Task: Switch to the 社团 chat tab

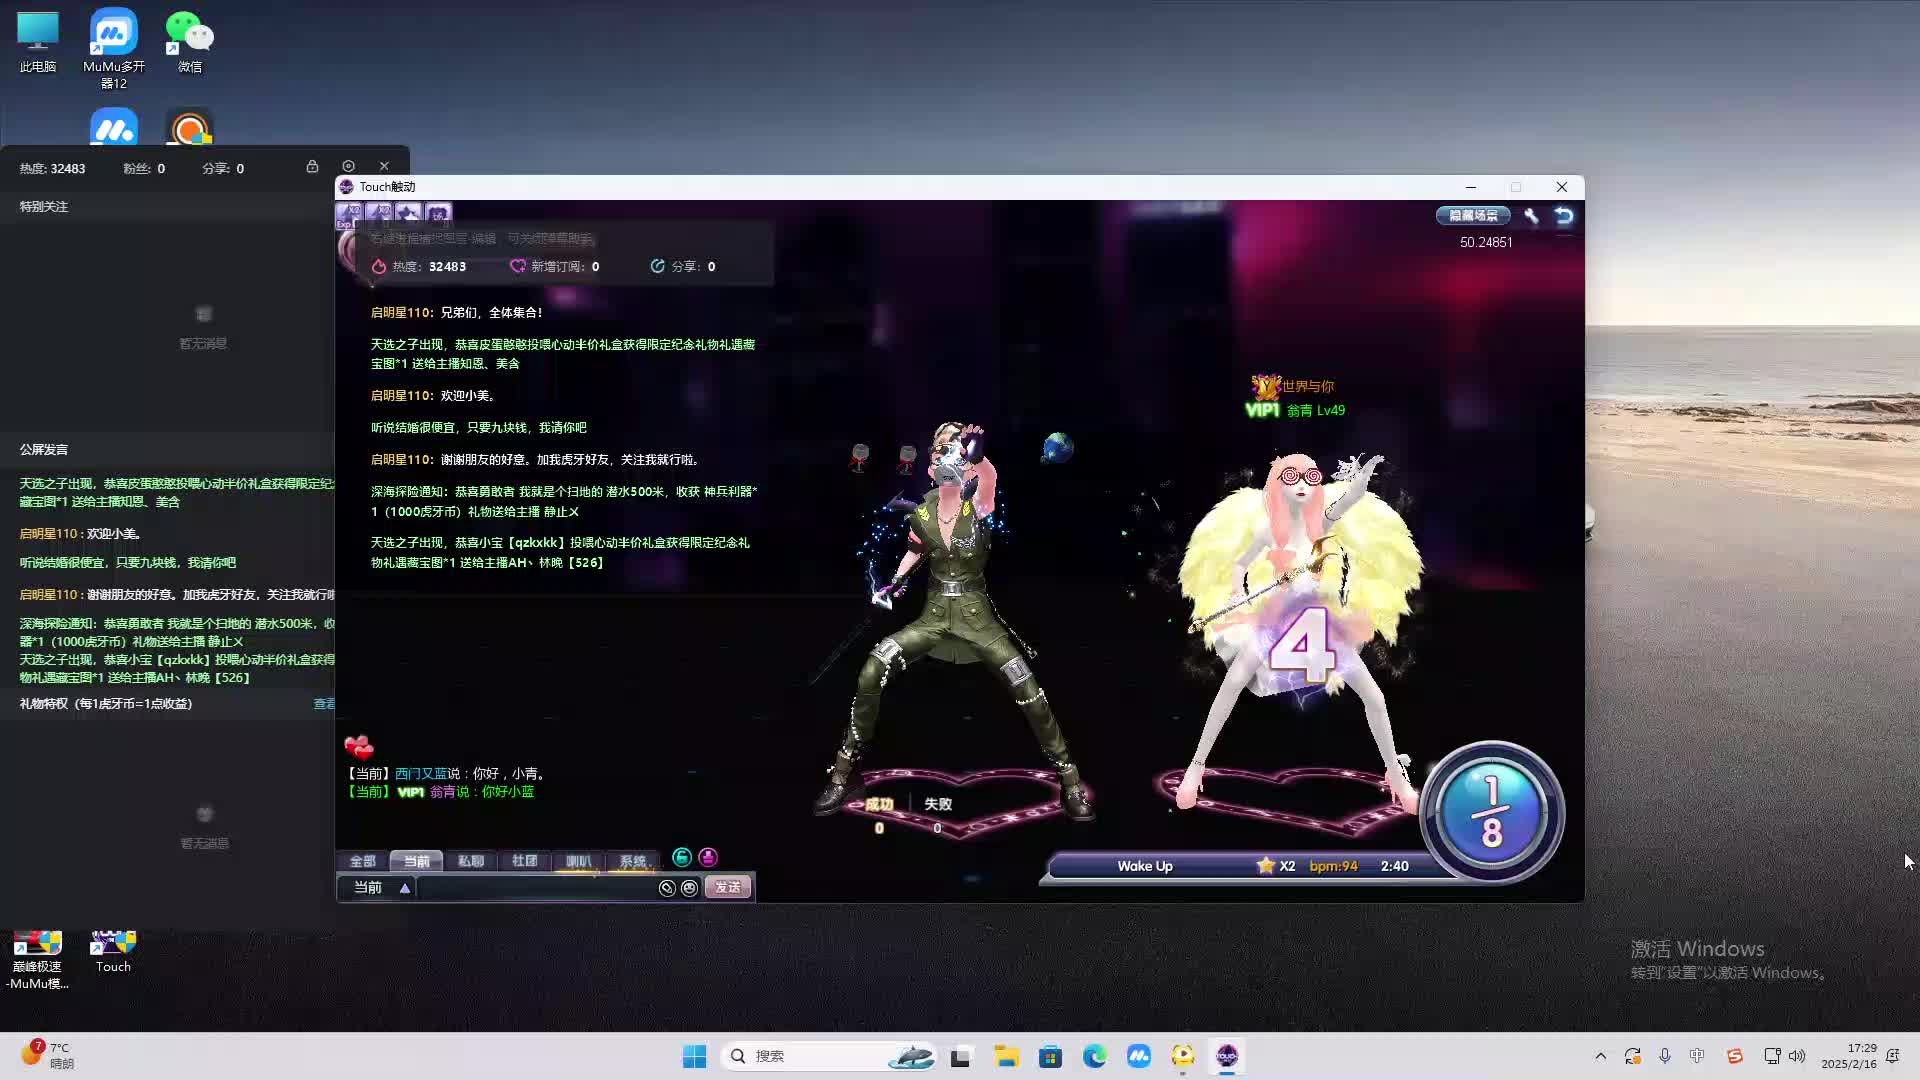Action: tap(524, 861)
